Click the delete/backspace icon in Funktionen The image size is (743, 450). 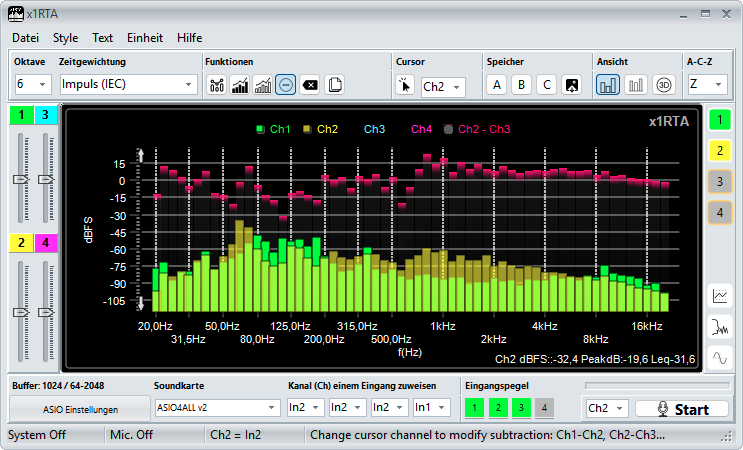click(310, 85)
